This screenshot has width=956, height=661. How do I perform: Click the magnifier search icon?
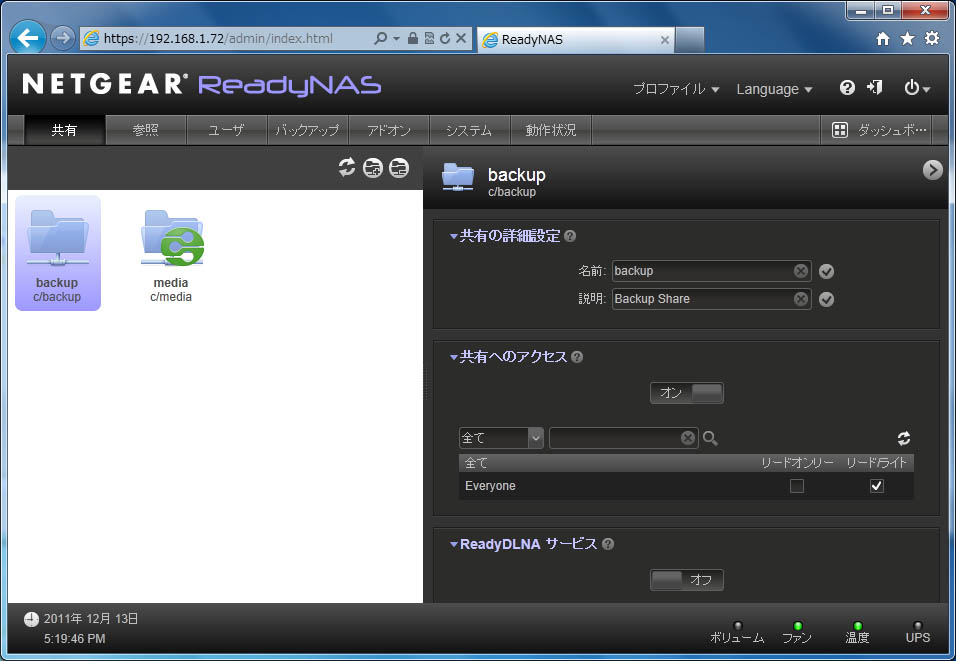(x=710, y=438)
